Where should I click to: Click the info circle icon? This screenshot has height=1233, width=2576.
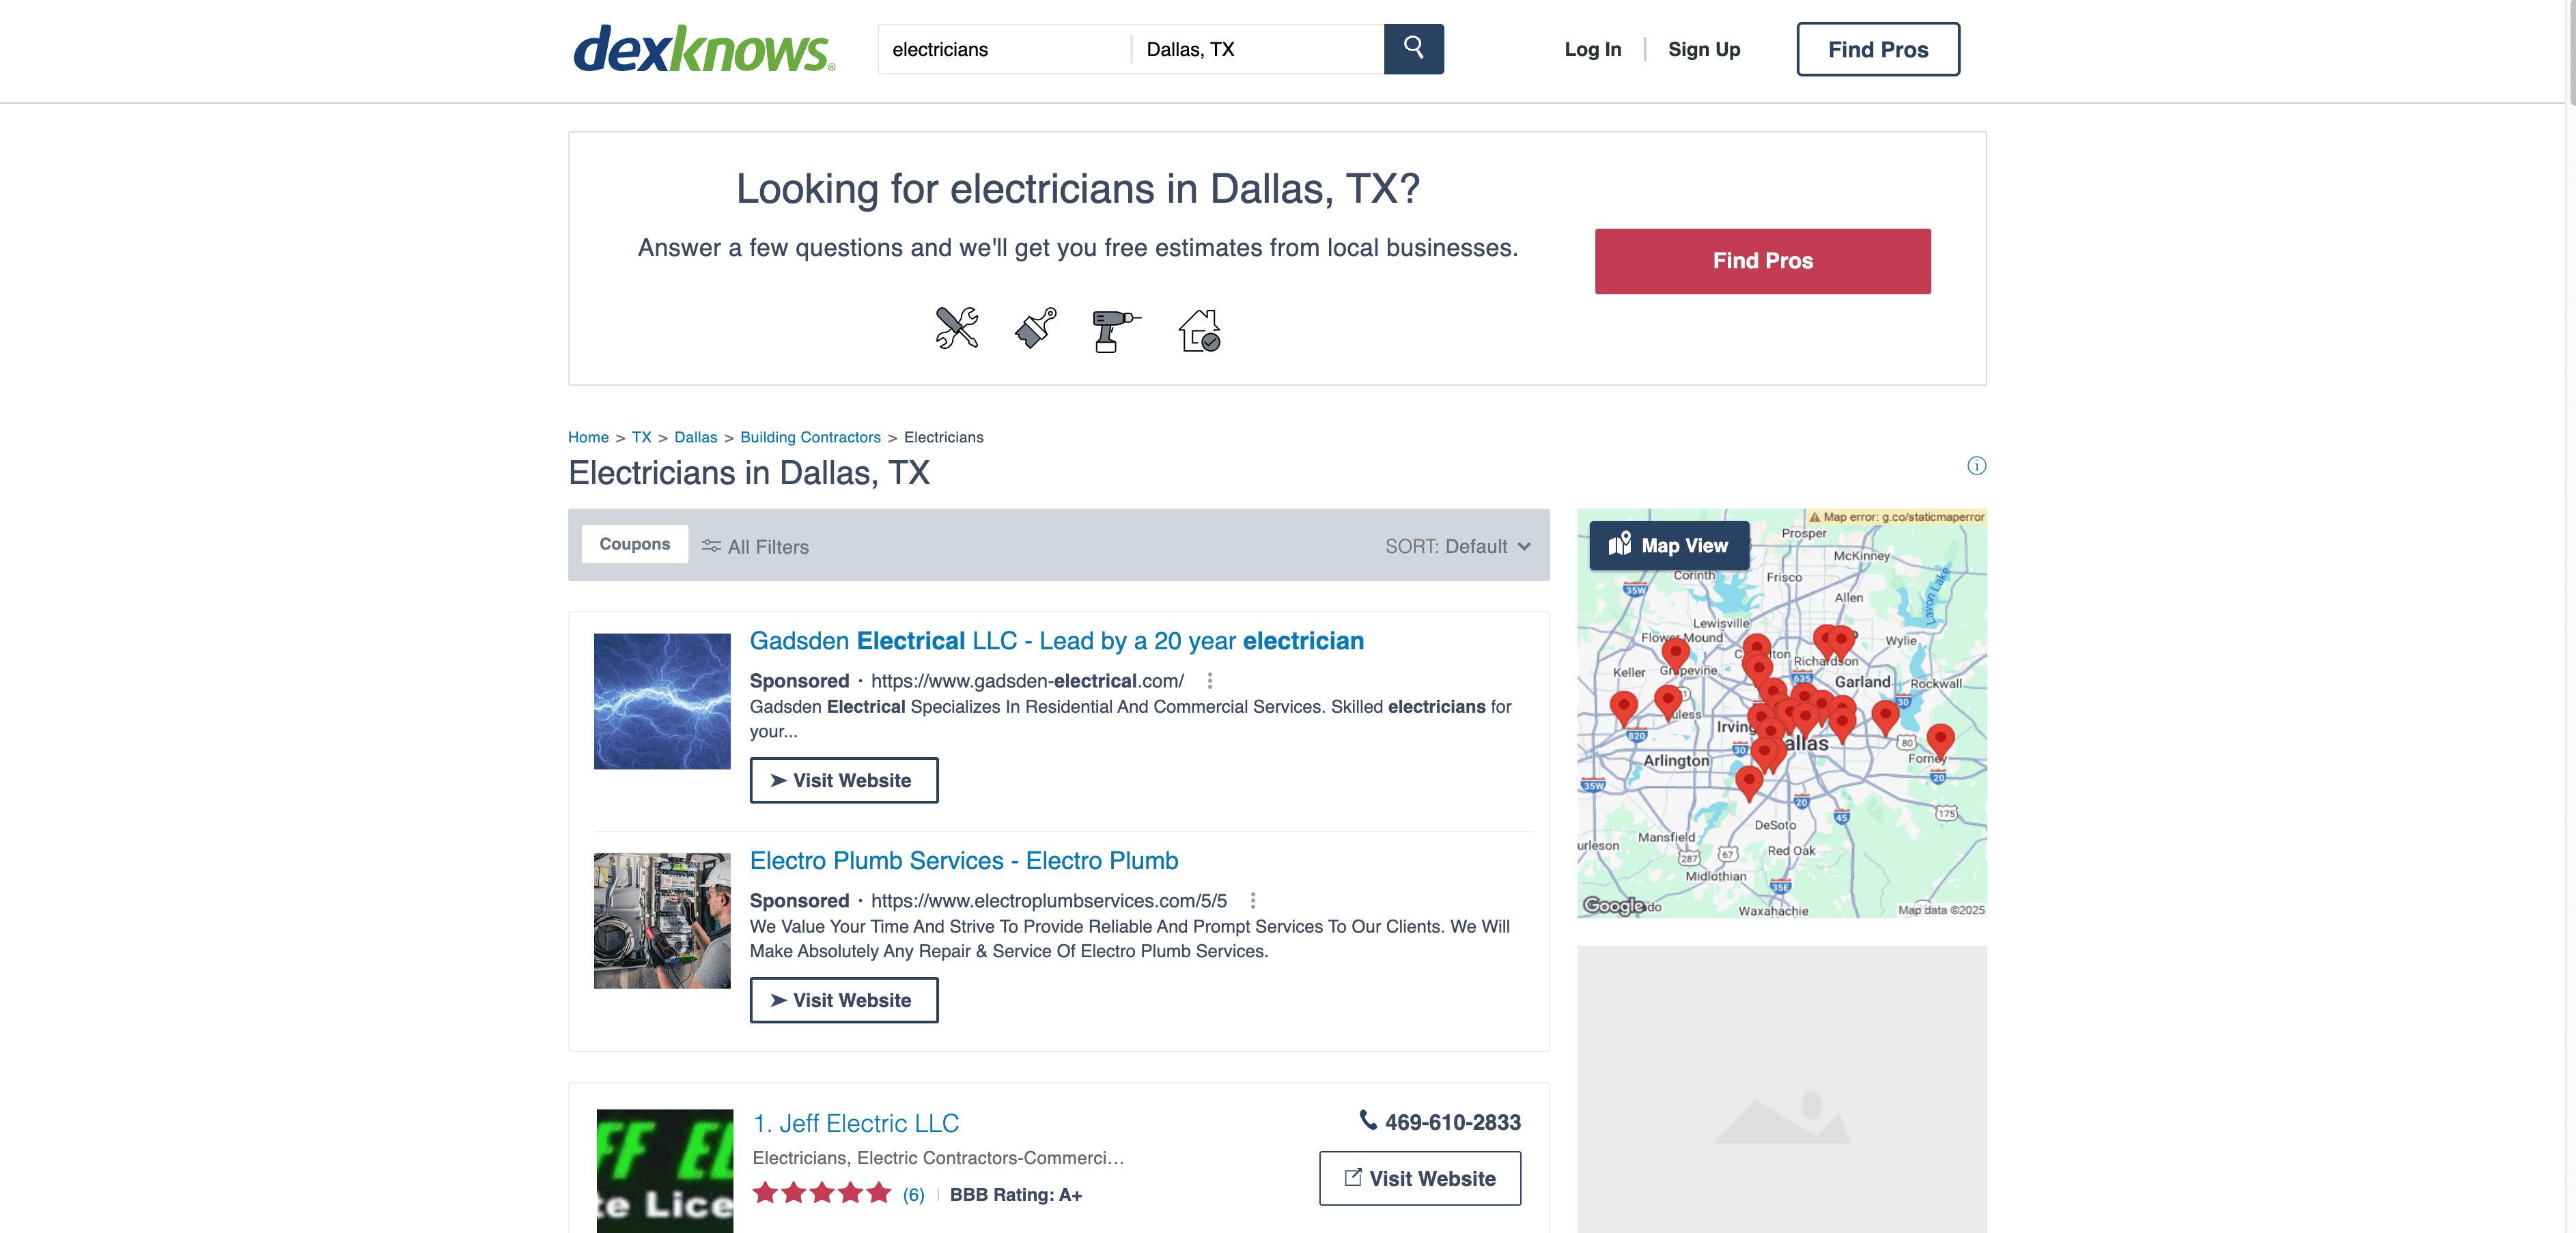coord(1976,466)
